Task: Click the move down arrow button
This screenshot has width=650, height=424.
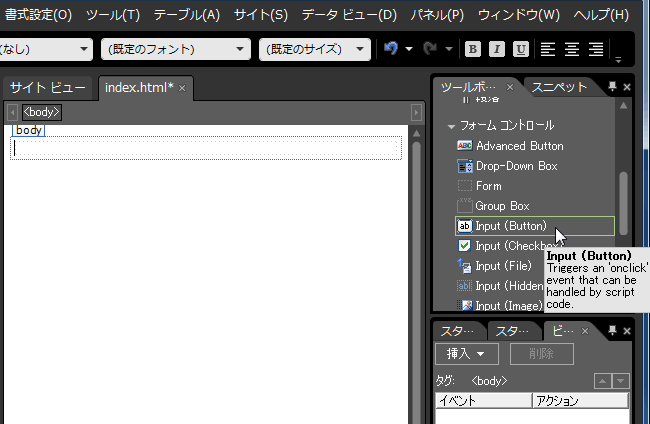Action: click(621, 381)
